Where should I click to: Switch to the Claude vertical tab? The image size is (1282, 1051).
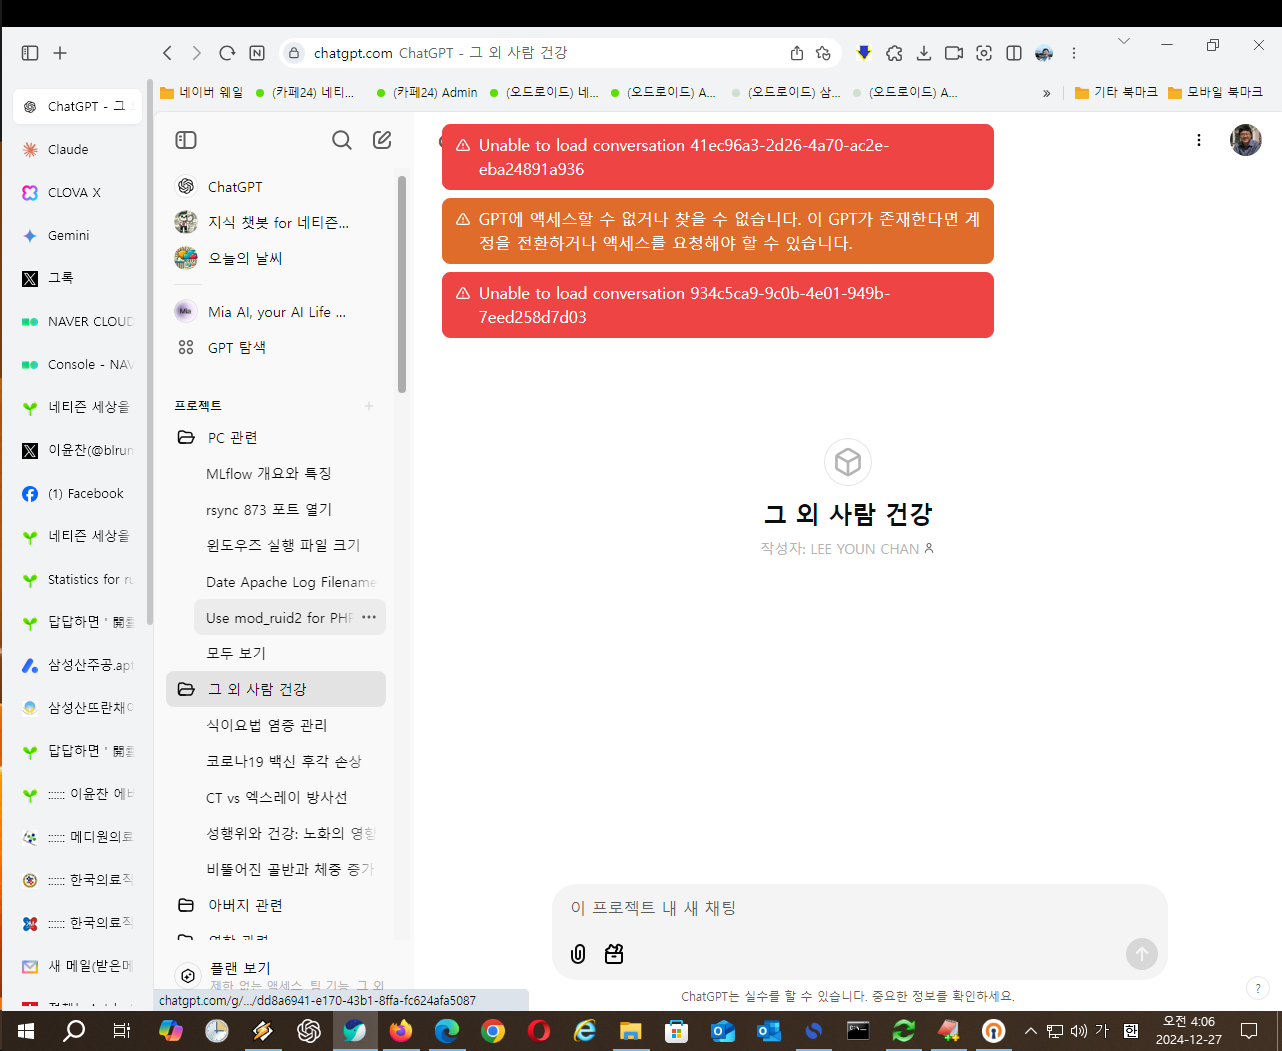pyautogui.click(x=78, y=149)
